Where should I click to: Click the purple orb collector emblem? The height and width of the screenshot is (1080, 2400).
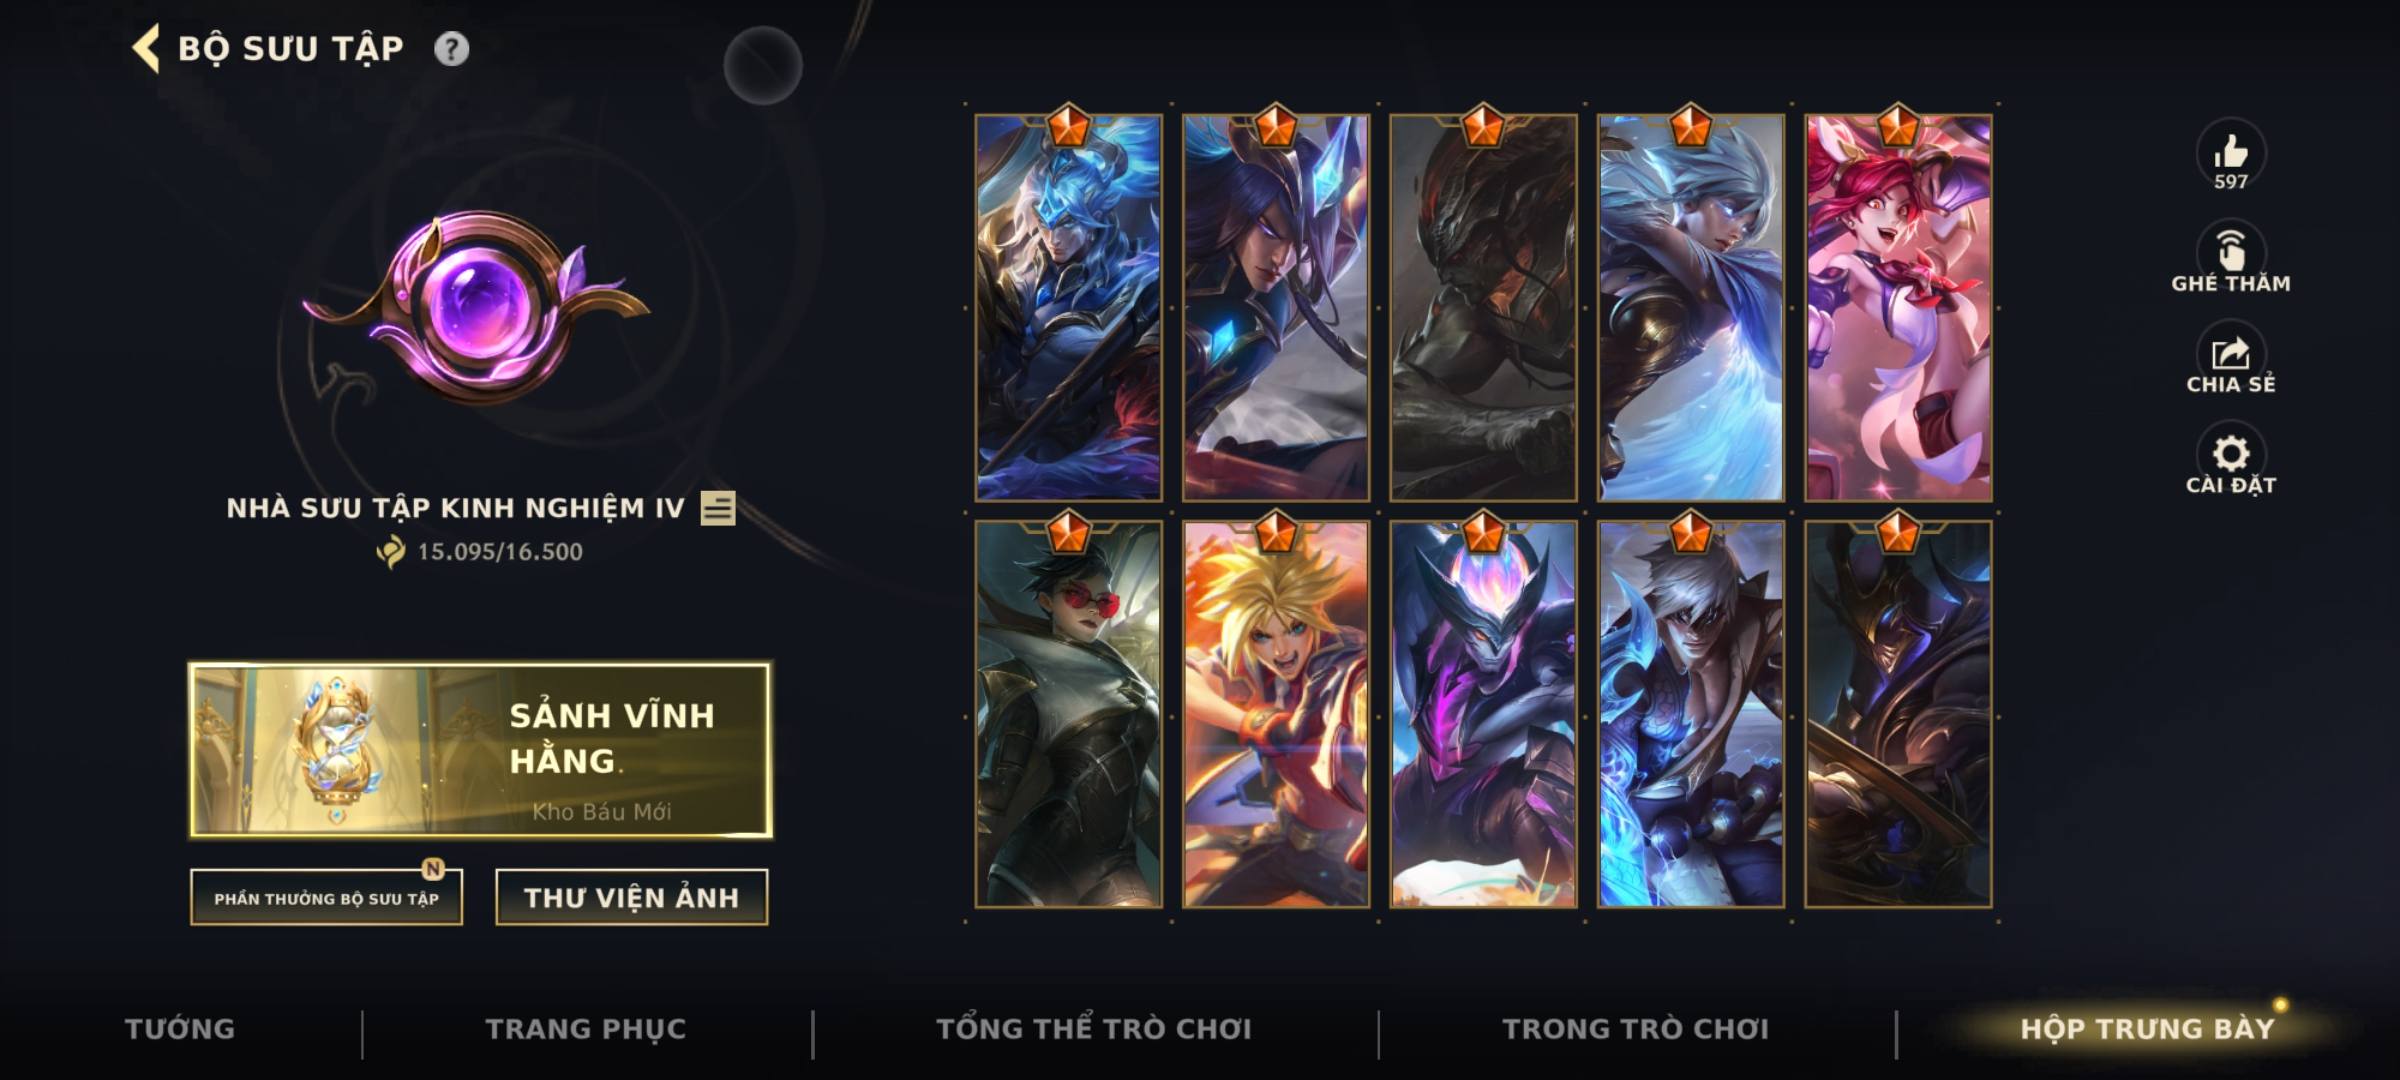476,304
